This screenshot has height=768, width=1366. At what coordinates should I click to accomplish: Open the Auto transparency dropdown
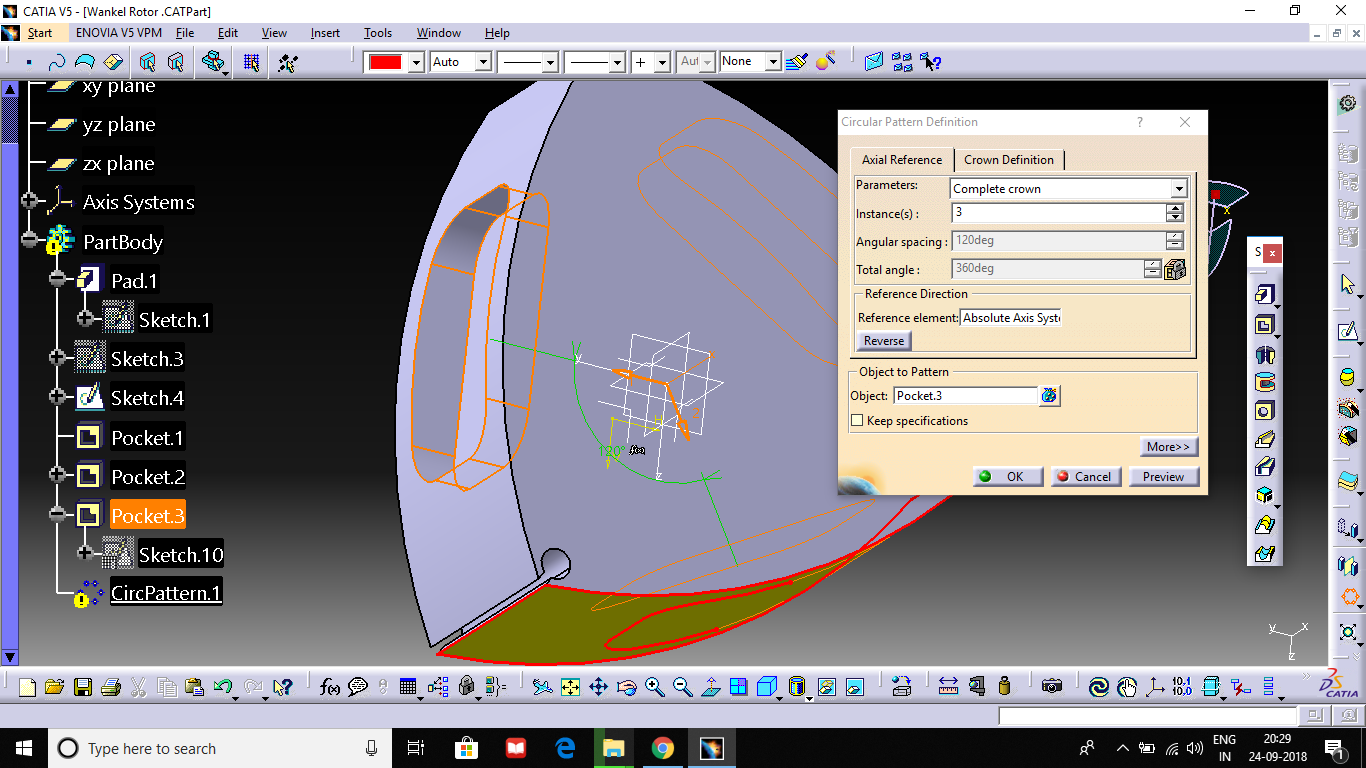click(483, 62)
